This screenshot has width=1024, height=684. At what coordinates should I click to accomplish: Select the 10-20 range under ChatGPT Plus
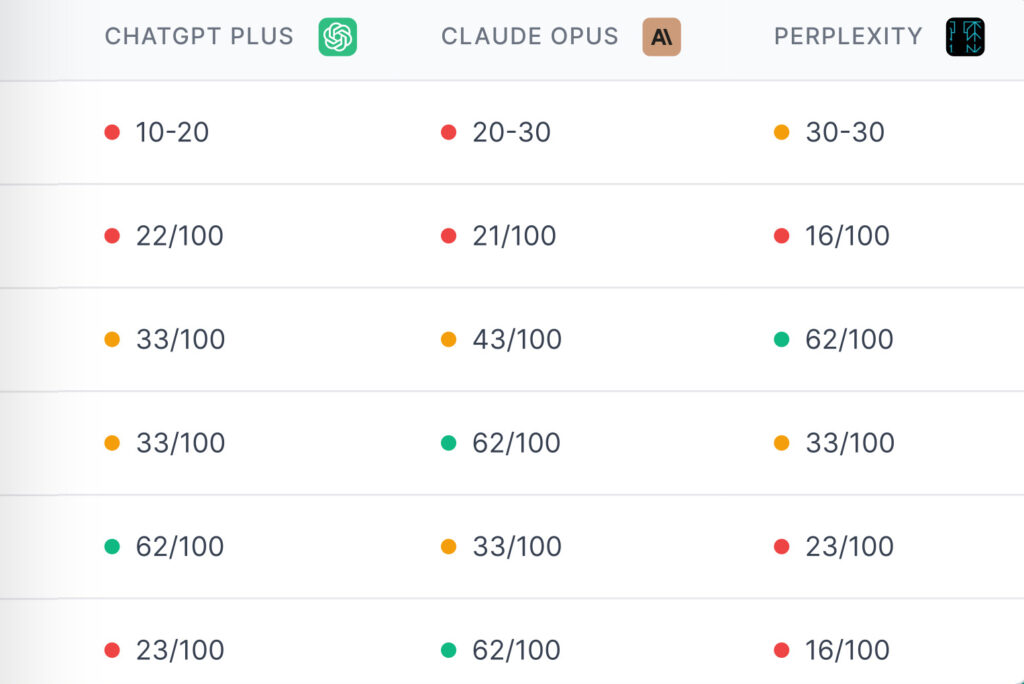(x=172, y=132)
